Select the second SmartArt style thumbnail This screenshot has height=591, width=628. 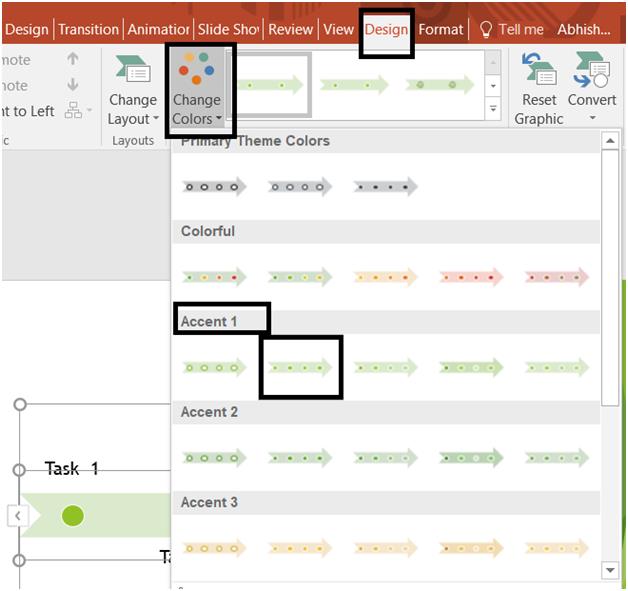[354, 85]
